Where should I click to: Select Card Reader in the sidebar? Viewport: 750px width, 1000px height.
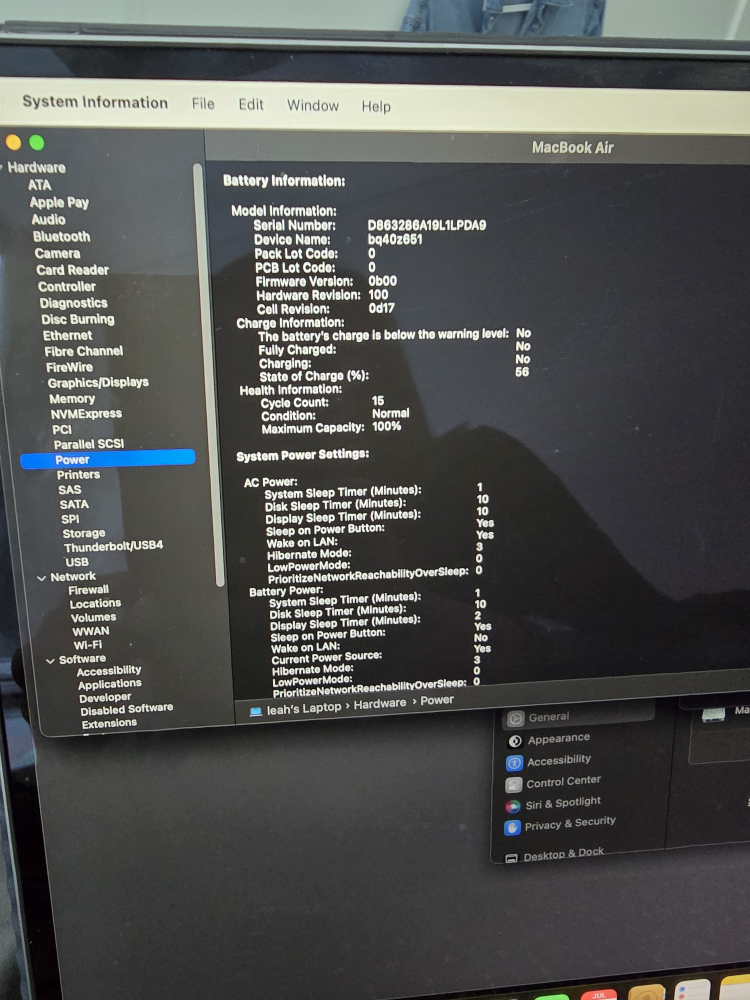[x=73, y=270]
